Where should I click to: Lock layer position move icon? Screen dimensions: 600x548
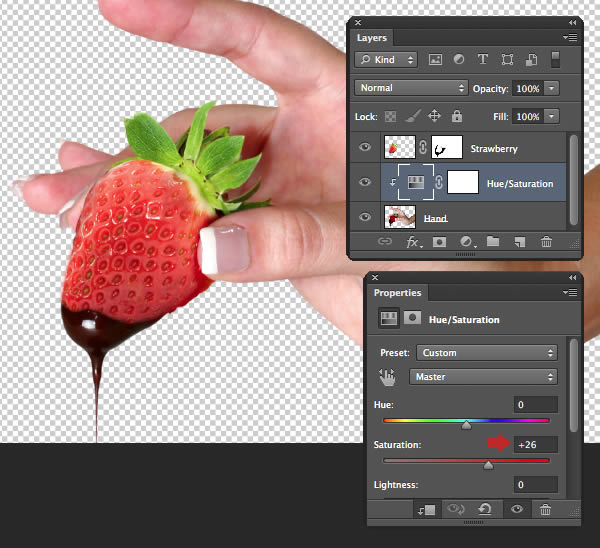point(434,116)
